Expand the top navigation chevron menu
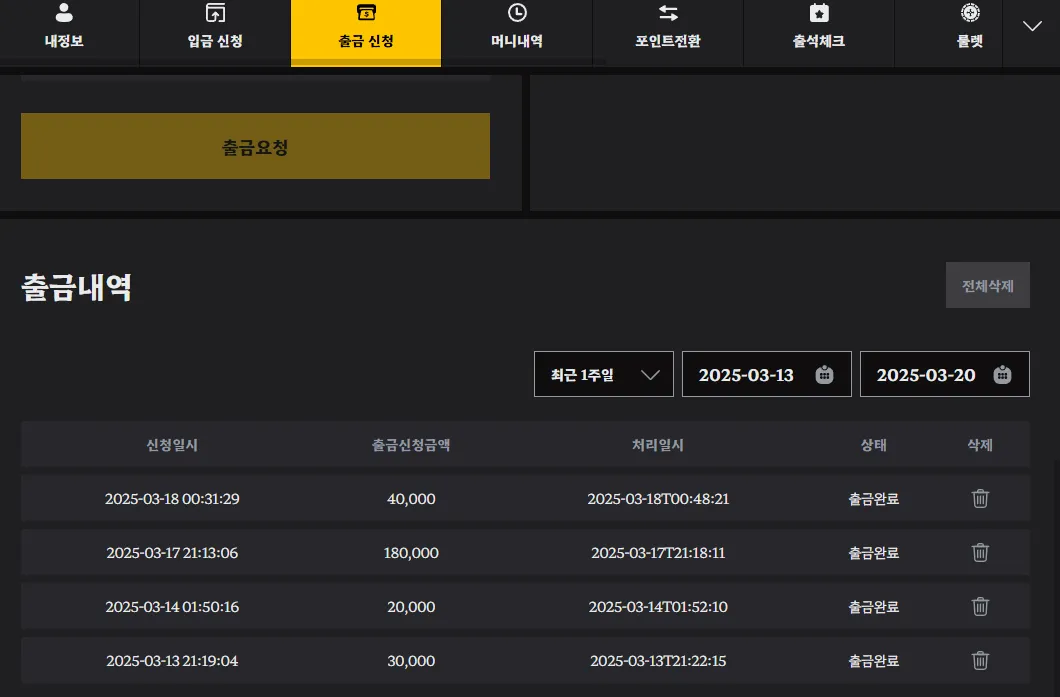The height and width of the screenshot is (697, 1060). point(1032,27)
